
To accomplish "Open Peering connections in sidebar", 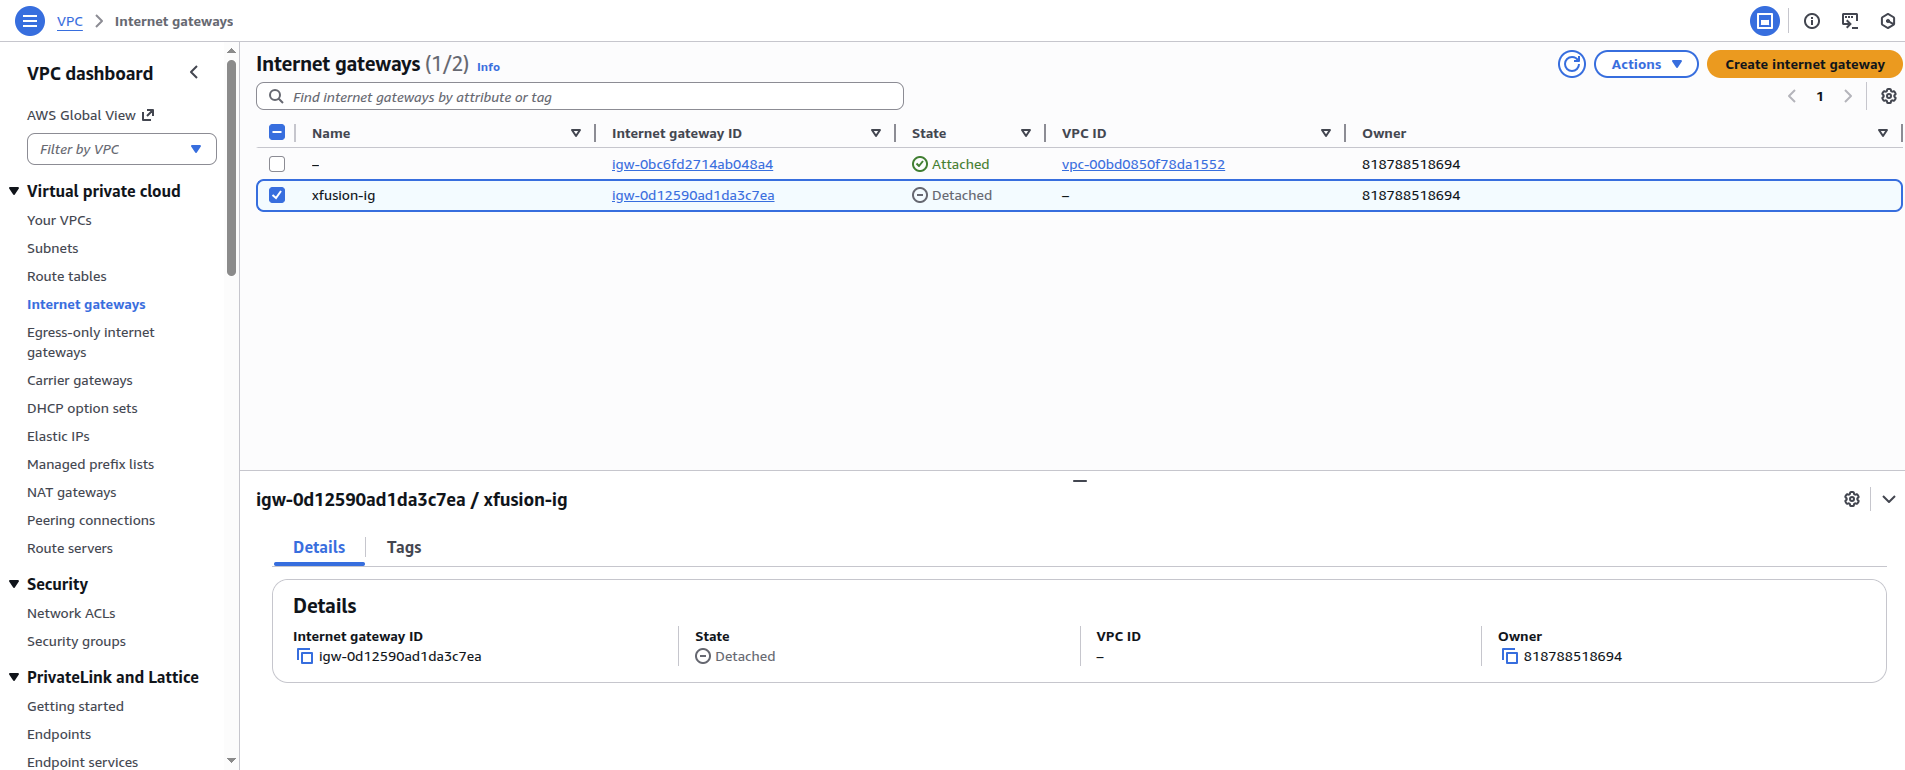I will (x=91, y=520).
